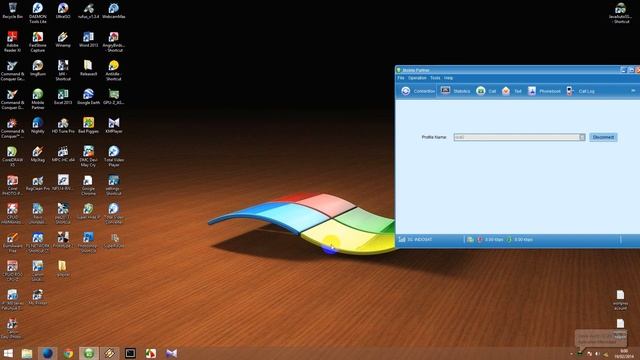The image size is (640, 360).
Task: Select the Nightly browser desktop icon
Action: [38, 126]
